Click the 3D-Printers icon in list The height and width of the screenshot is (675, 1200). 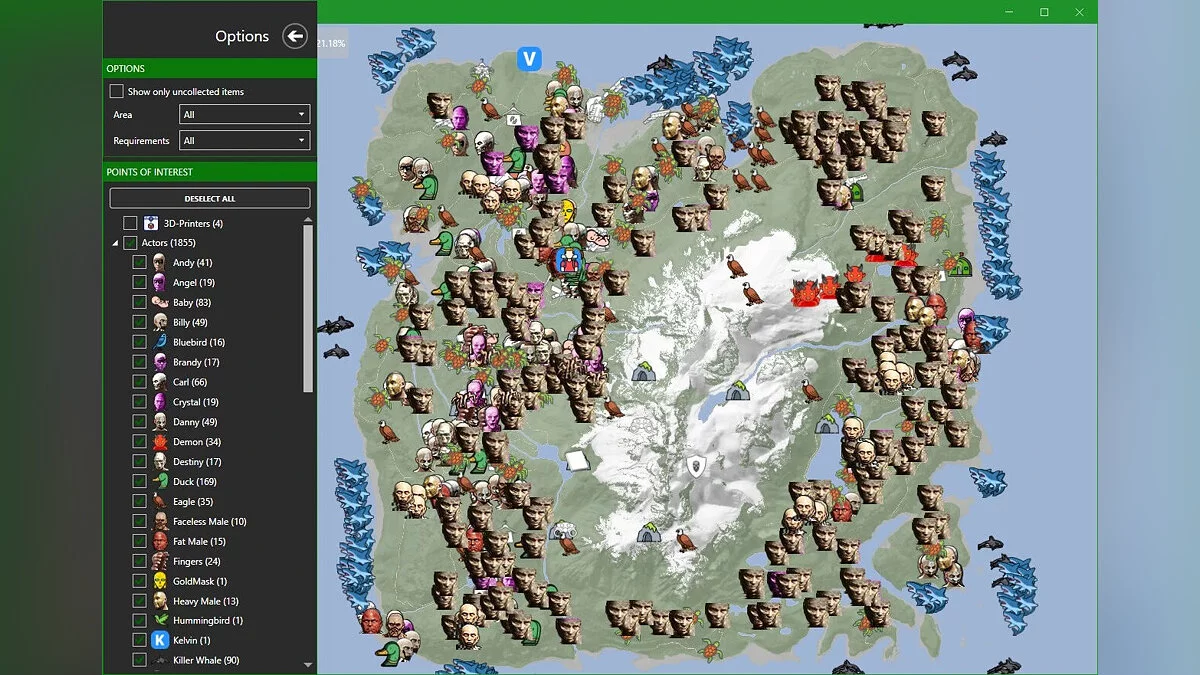point(151,223)
